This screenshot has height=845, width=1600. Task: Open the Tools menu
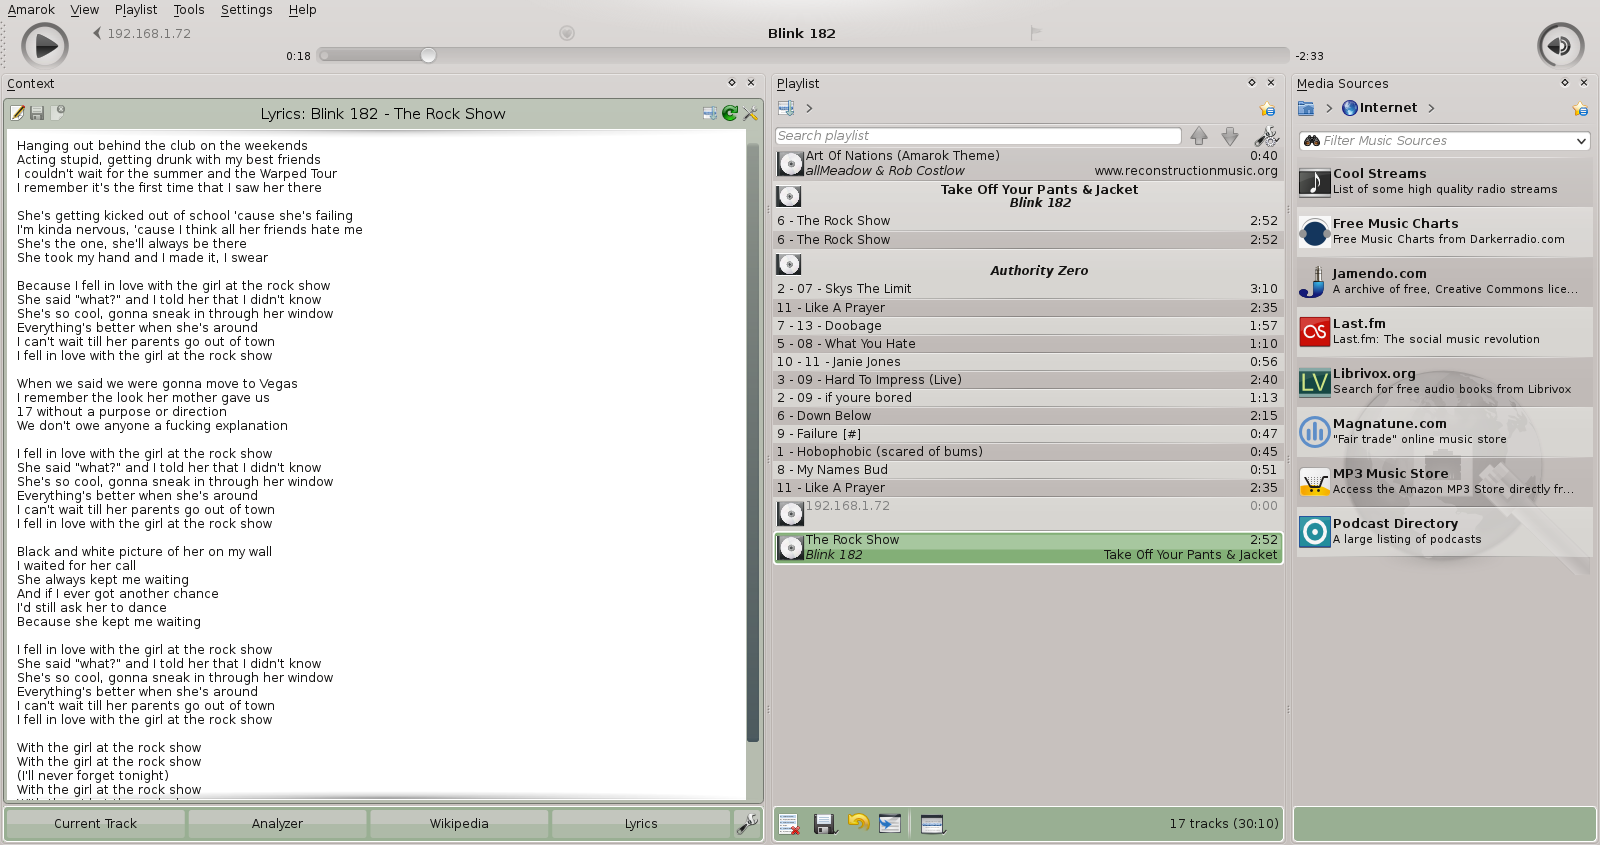[x=189, y=9]
